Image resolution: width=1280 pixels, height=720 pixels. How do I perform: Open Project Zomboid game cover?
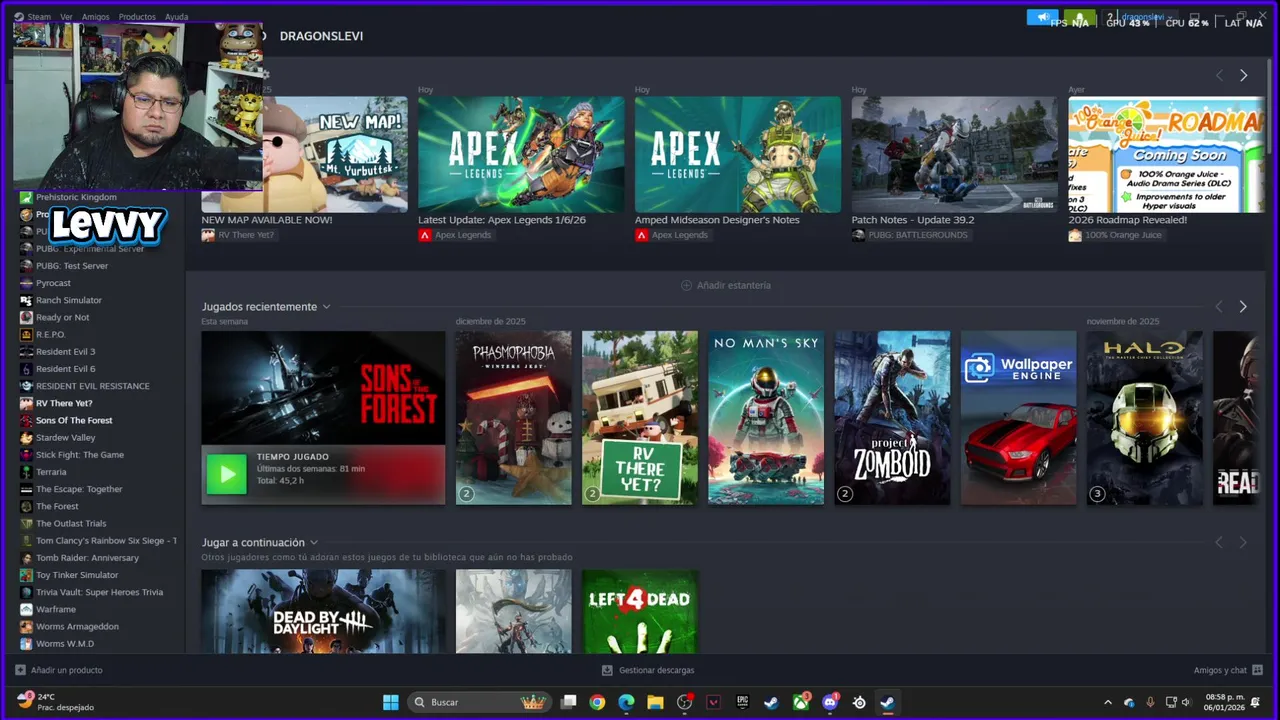coord(892,418)
